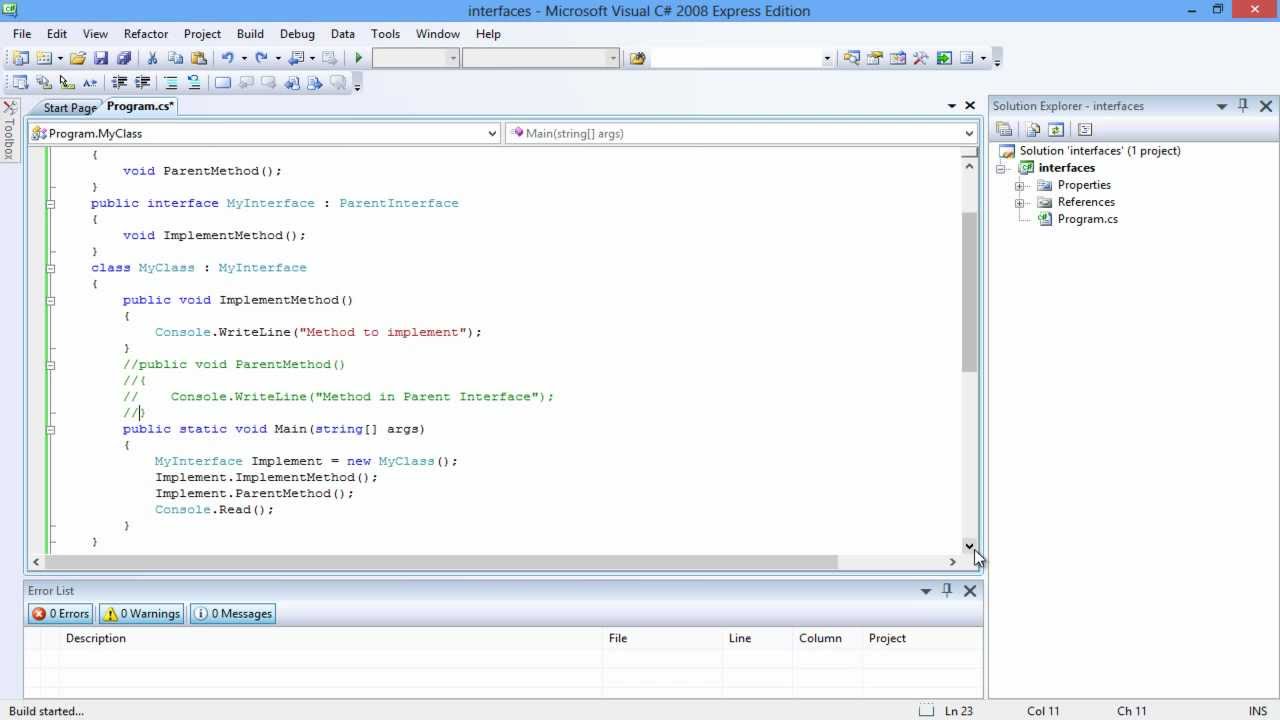The height and width of the screenshot is (720, 1280).
Task: Click the Complete Word icon
Action: [90, 83]
